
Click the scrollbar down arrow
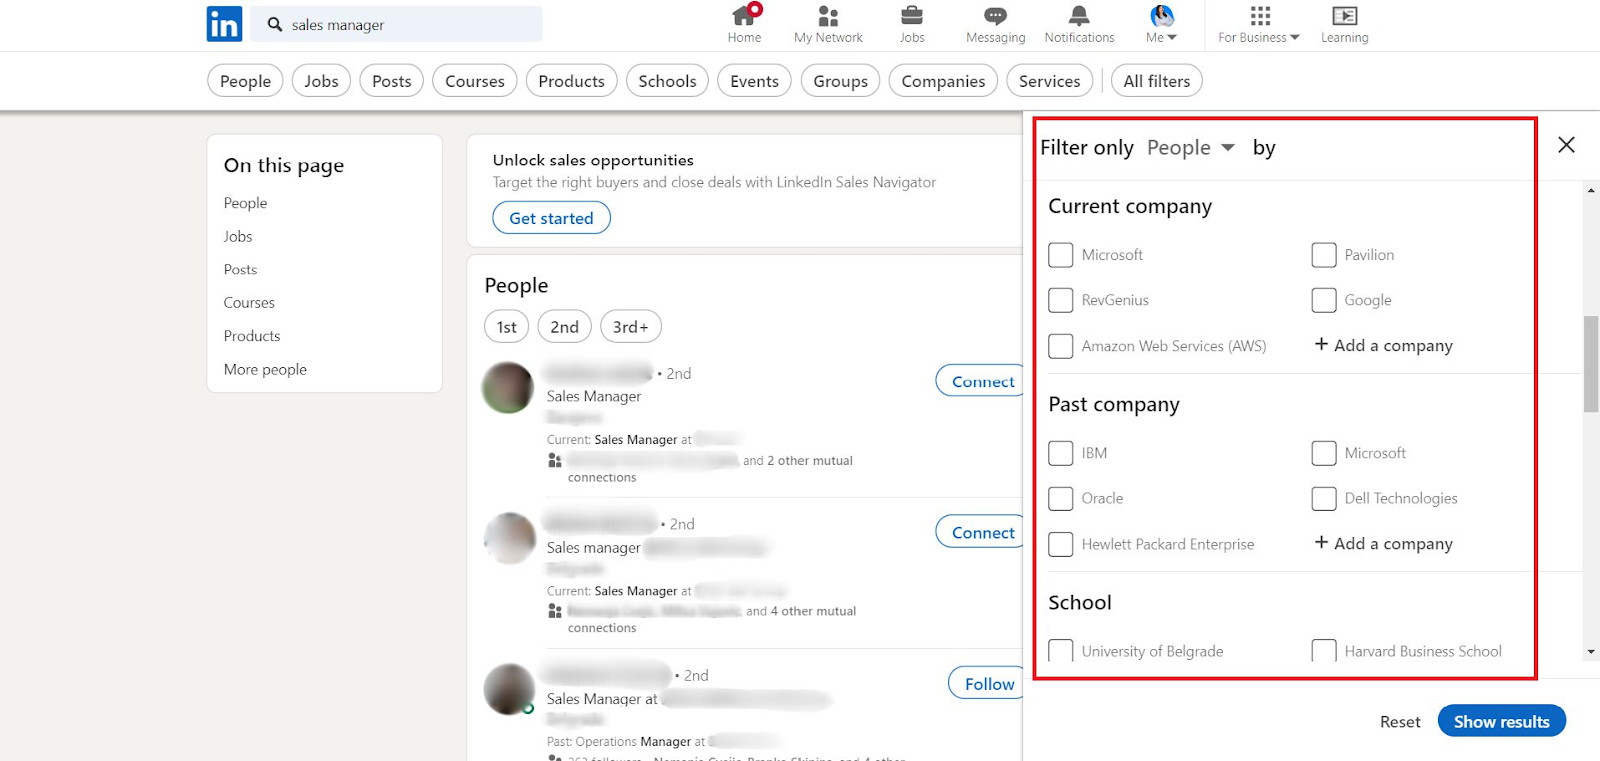tap(1591, 652)
